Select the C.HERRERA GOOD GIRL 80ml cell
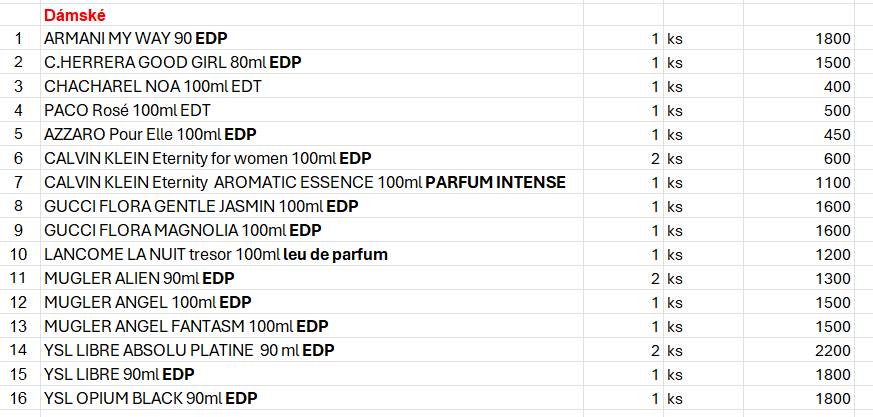This screenshot has width=873, height=417. (x=312, y=62)
